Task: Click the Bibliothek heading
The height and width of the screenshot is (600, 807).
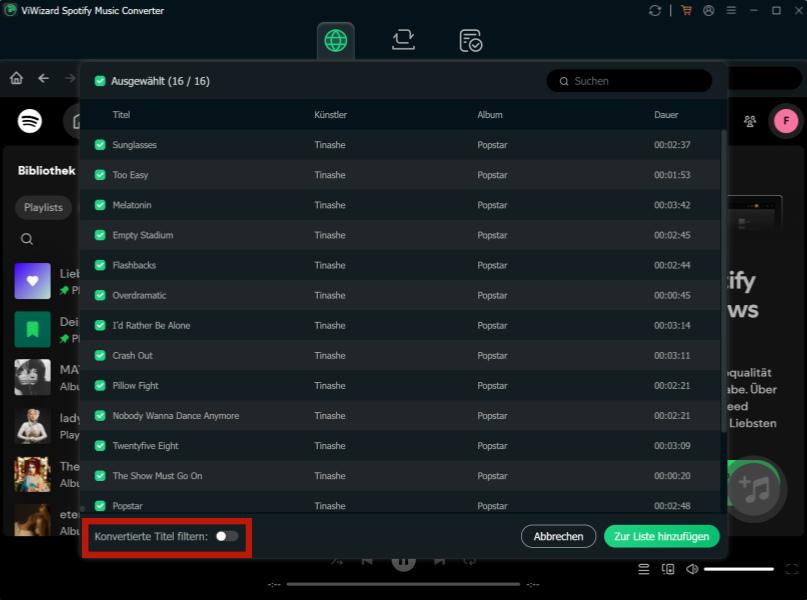Action: click(46, 170)
